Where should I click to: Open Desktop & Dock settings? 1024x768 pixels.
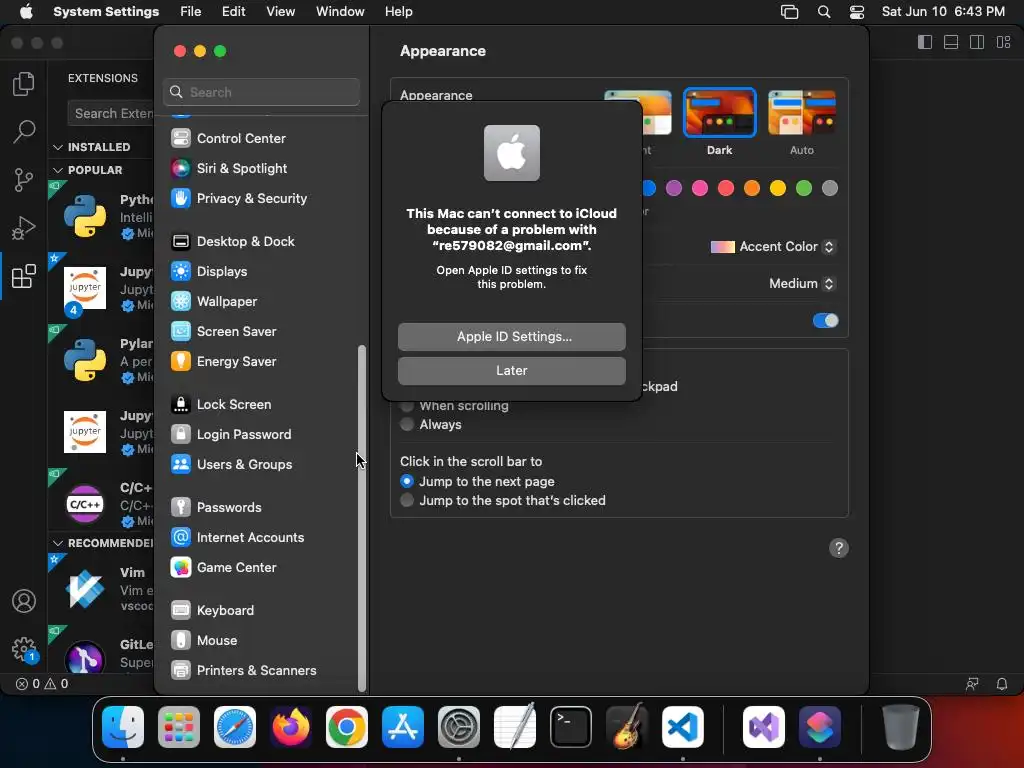pyautogui.click(x=232, y=242)
